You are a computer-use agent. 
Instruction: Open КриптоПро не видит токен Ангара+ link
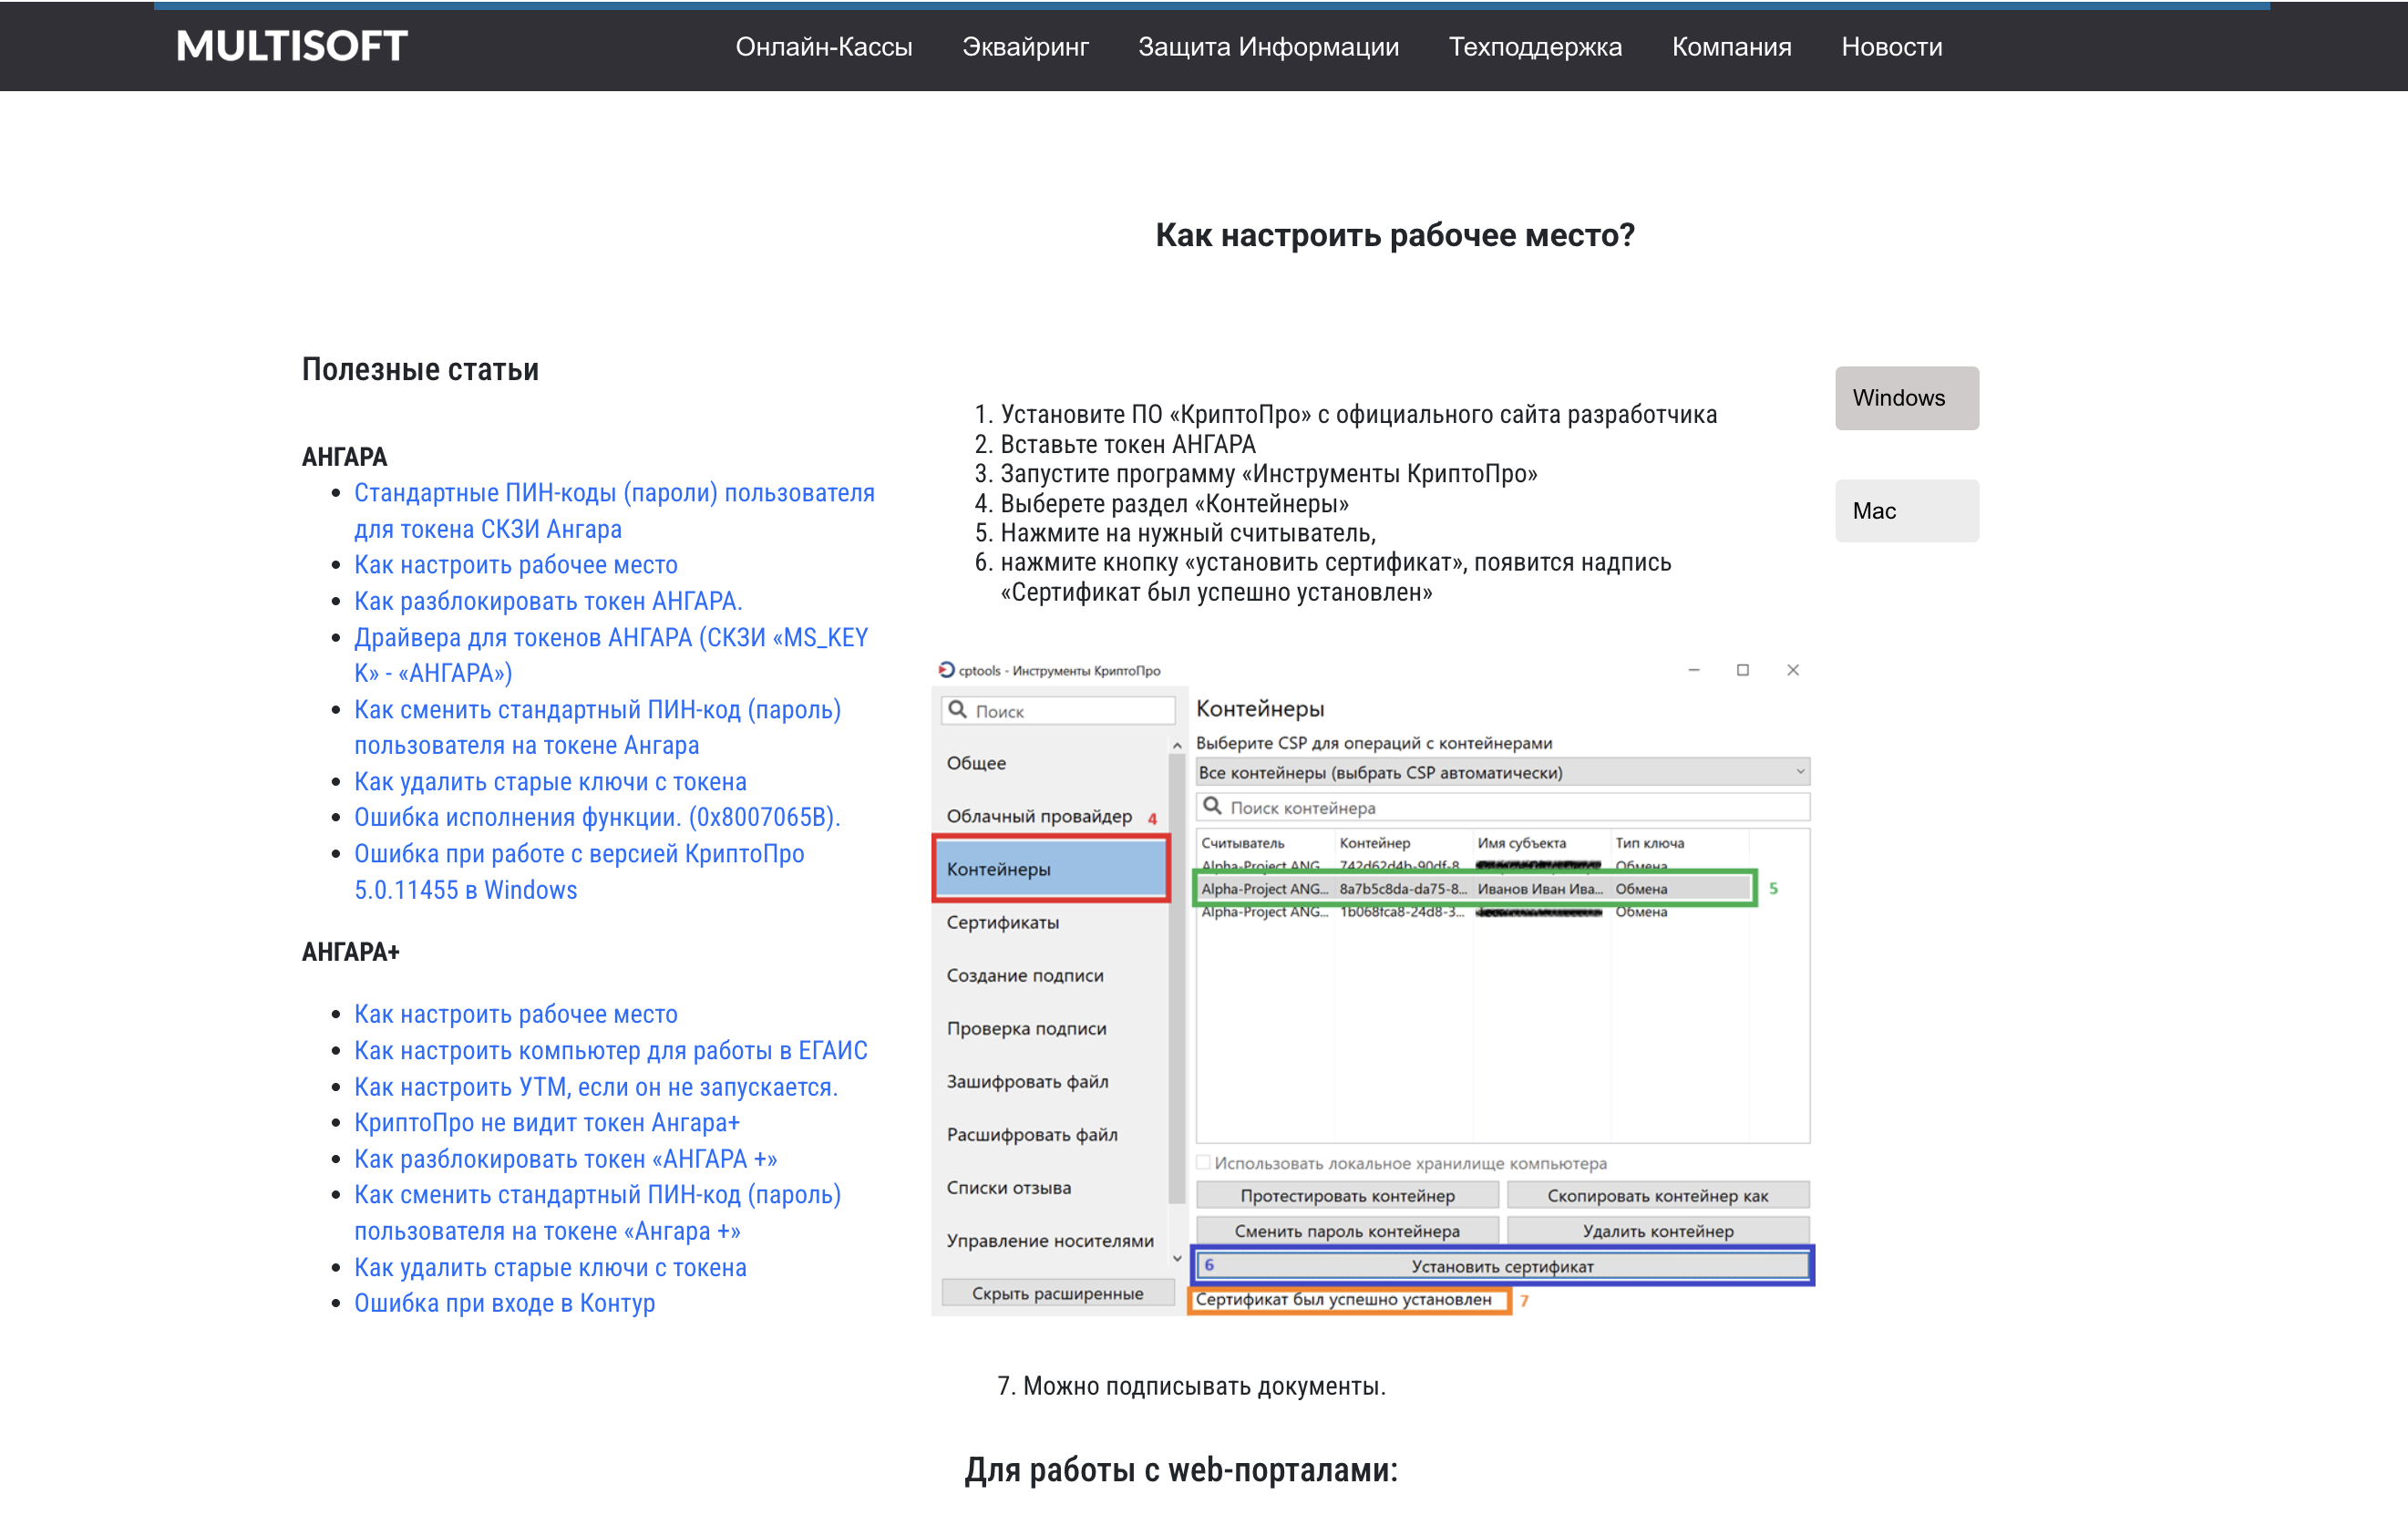pos(546,1123)
